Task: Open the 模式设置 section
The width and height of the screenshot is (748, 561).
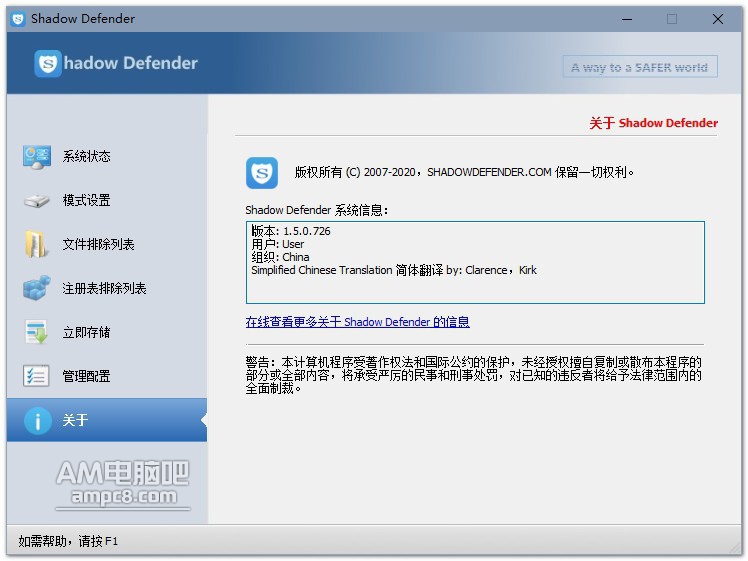Action: click(x=107, y=200)
